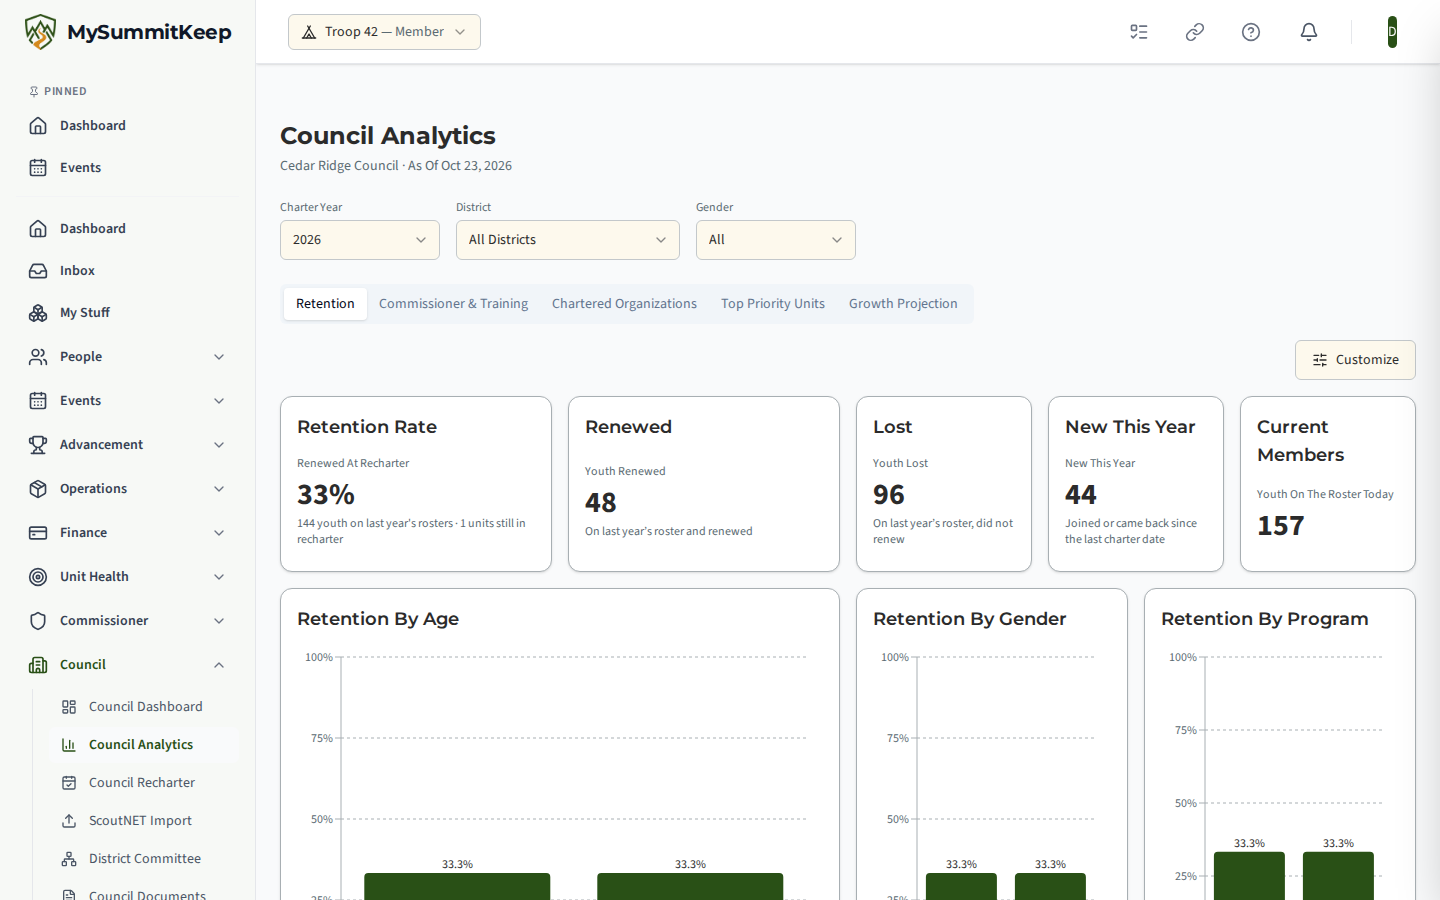Image resolution: width=1440 pixels, height=900 pixels.
Task: Expand the Finance section chevron
Action: 219,533
